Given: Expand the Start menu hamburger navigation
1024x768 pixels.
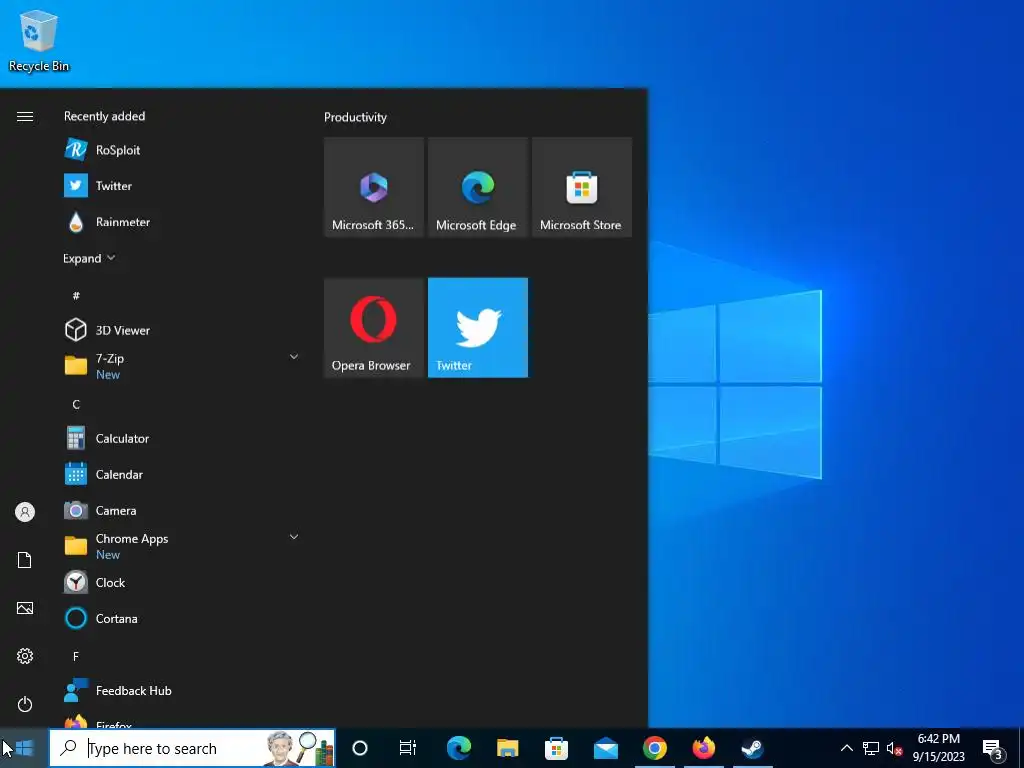Looking at the screenshot, I should [x=25, y=116].
